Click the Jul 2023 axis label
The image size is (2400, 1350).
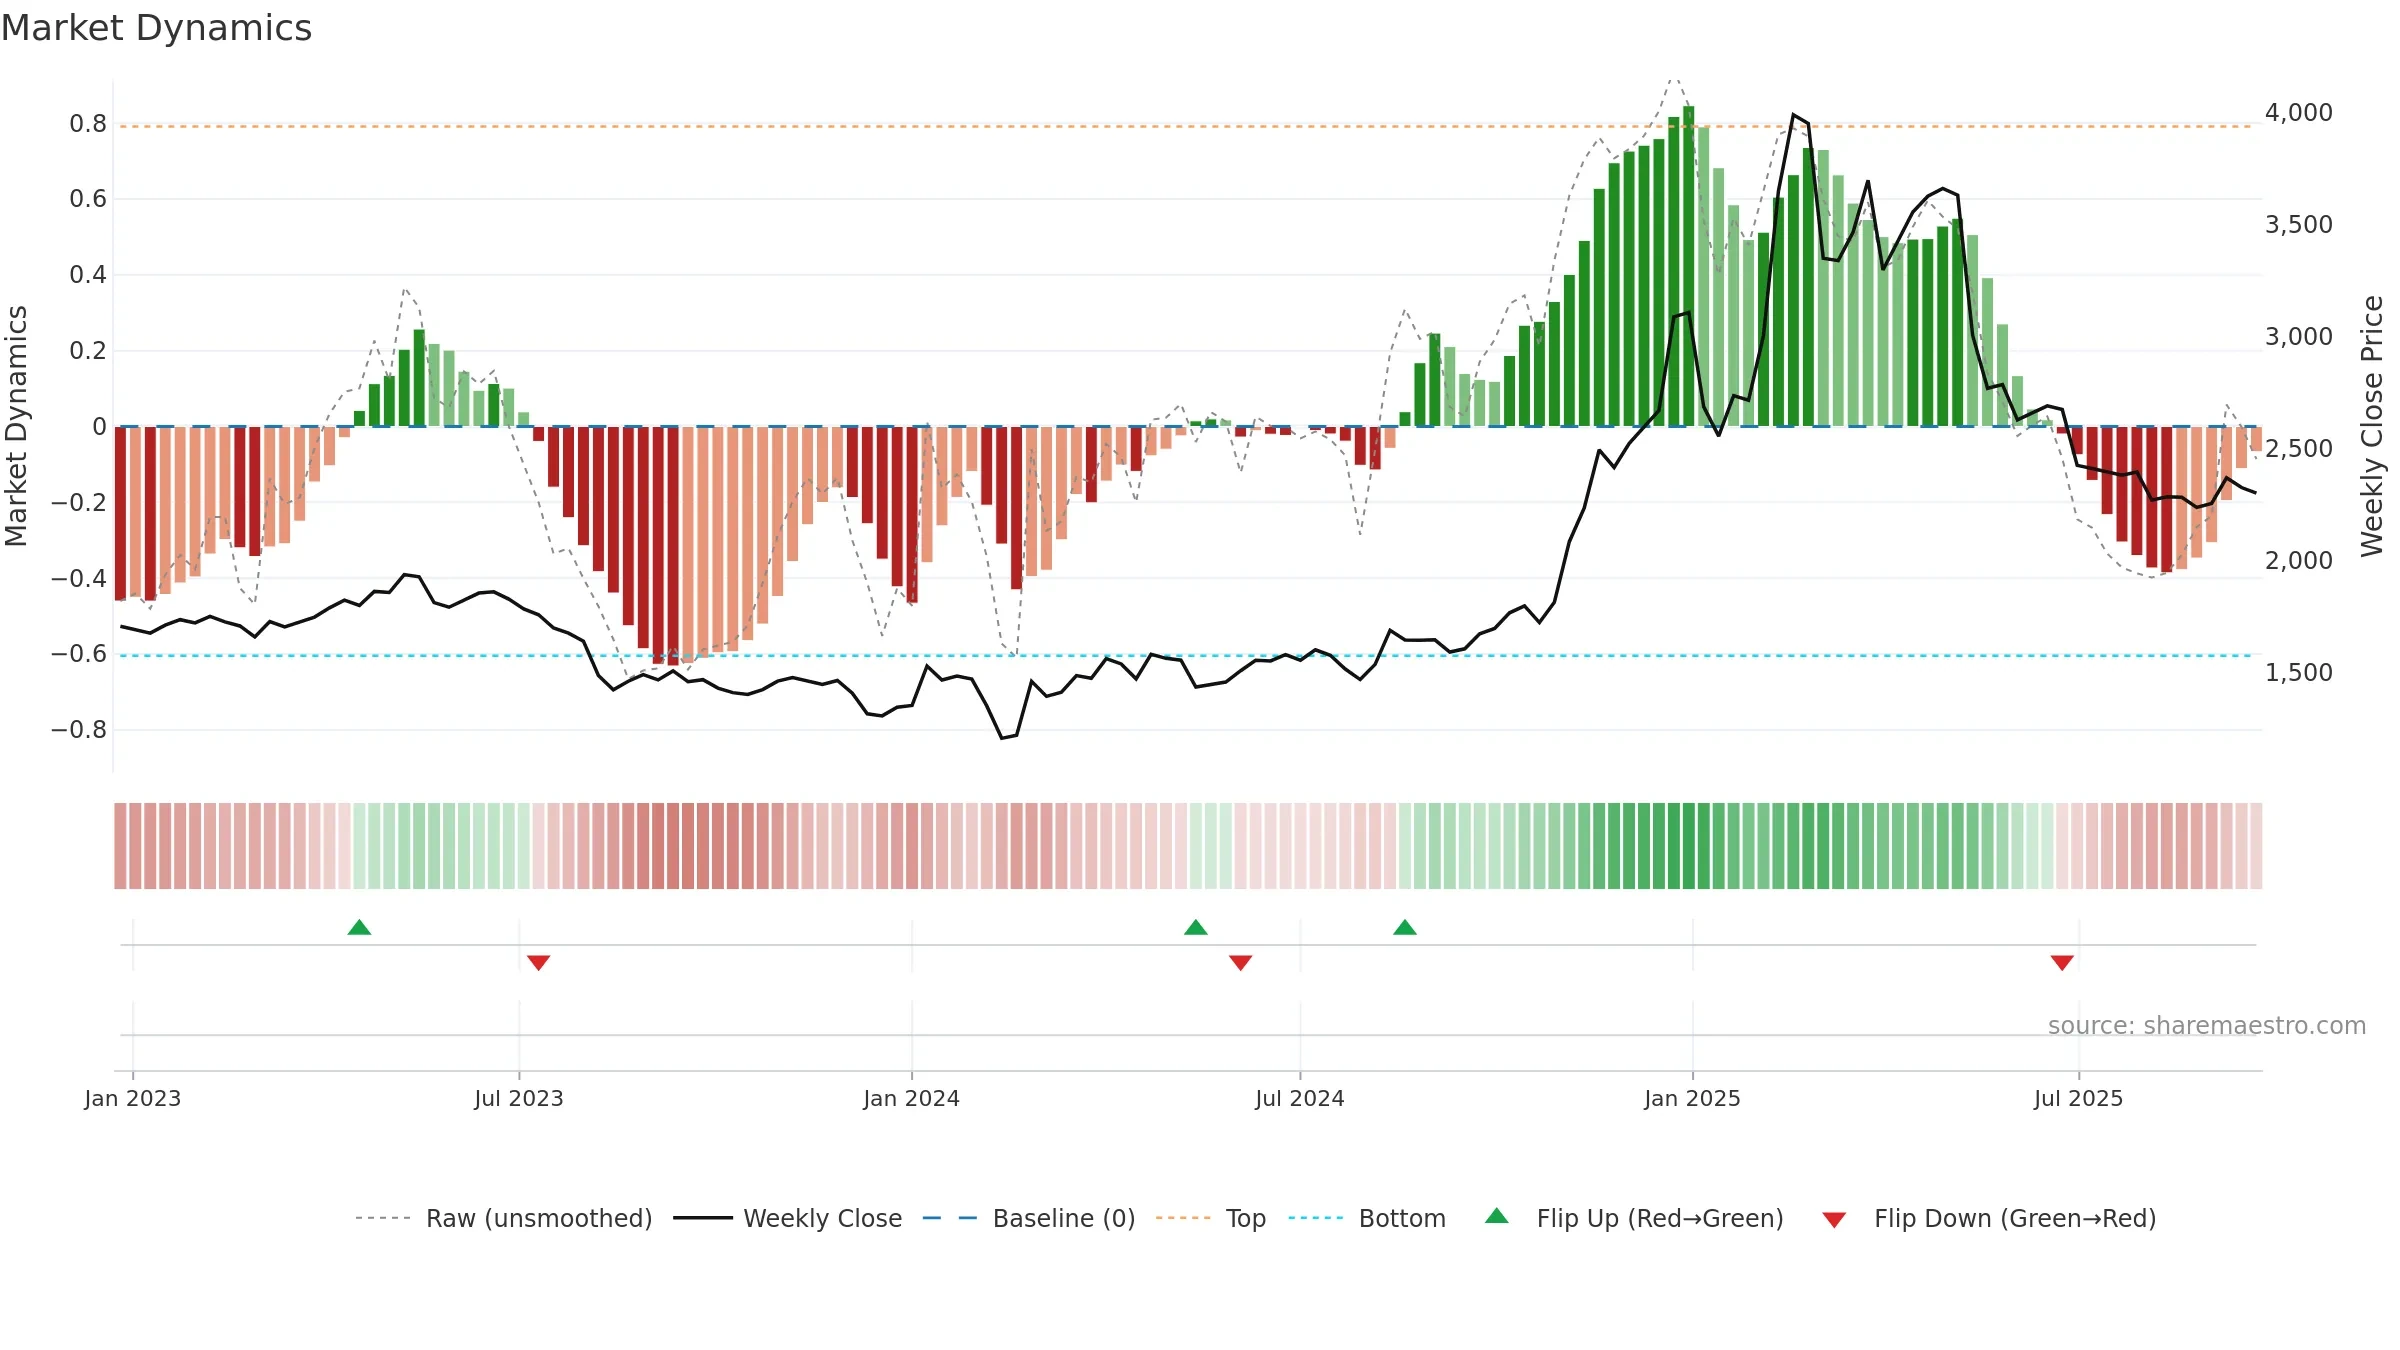[x=519, y=1098]
